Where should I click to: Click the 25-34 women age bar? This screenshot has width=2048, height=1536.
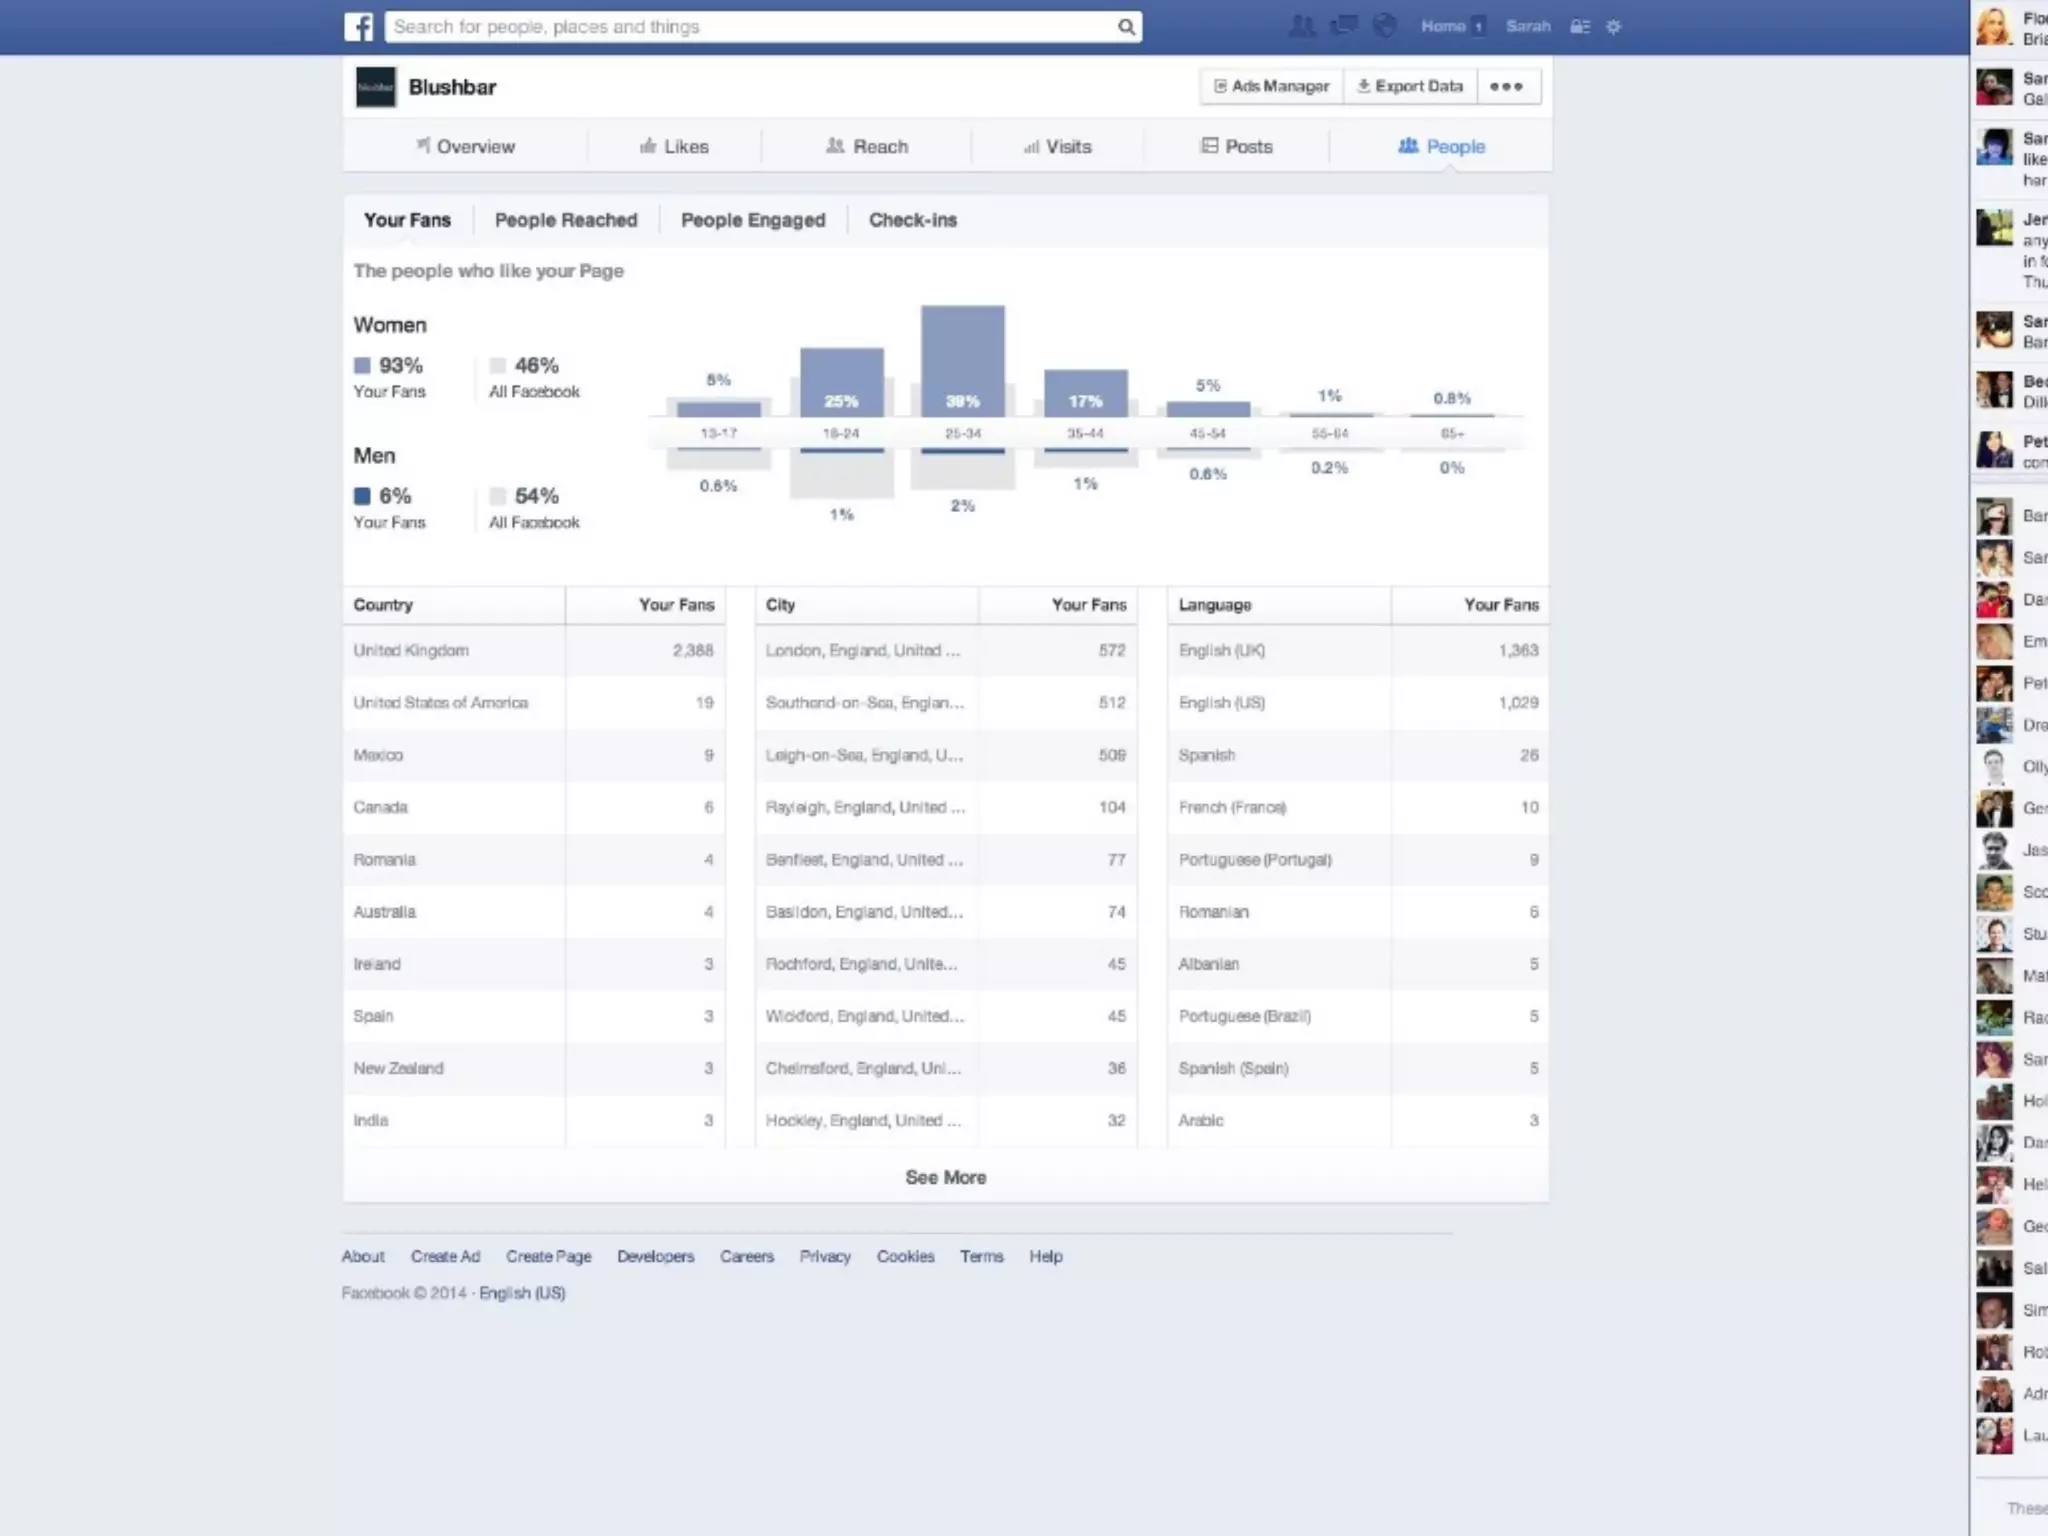point(962,360)
